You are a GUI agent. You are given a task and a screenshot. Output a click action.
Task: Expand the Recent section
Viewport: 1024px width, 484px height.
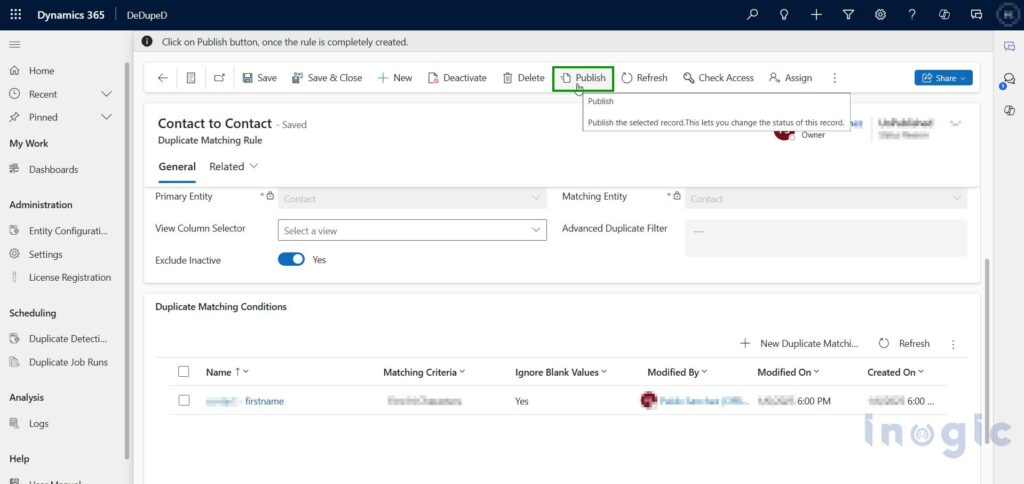[x=107, y=94]
